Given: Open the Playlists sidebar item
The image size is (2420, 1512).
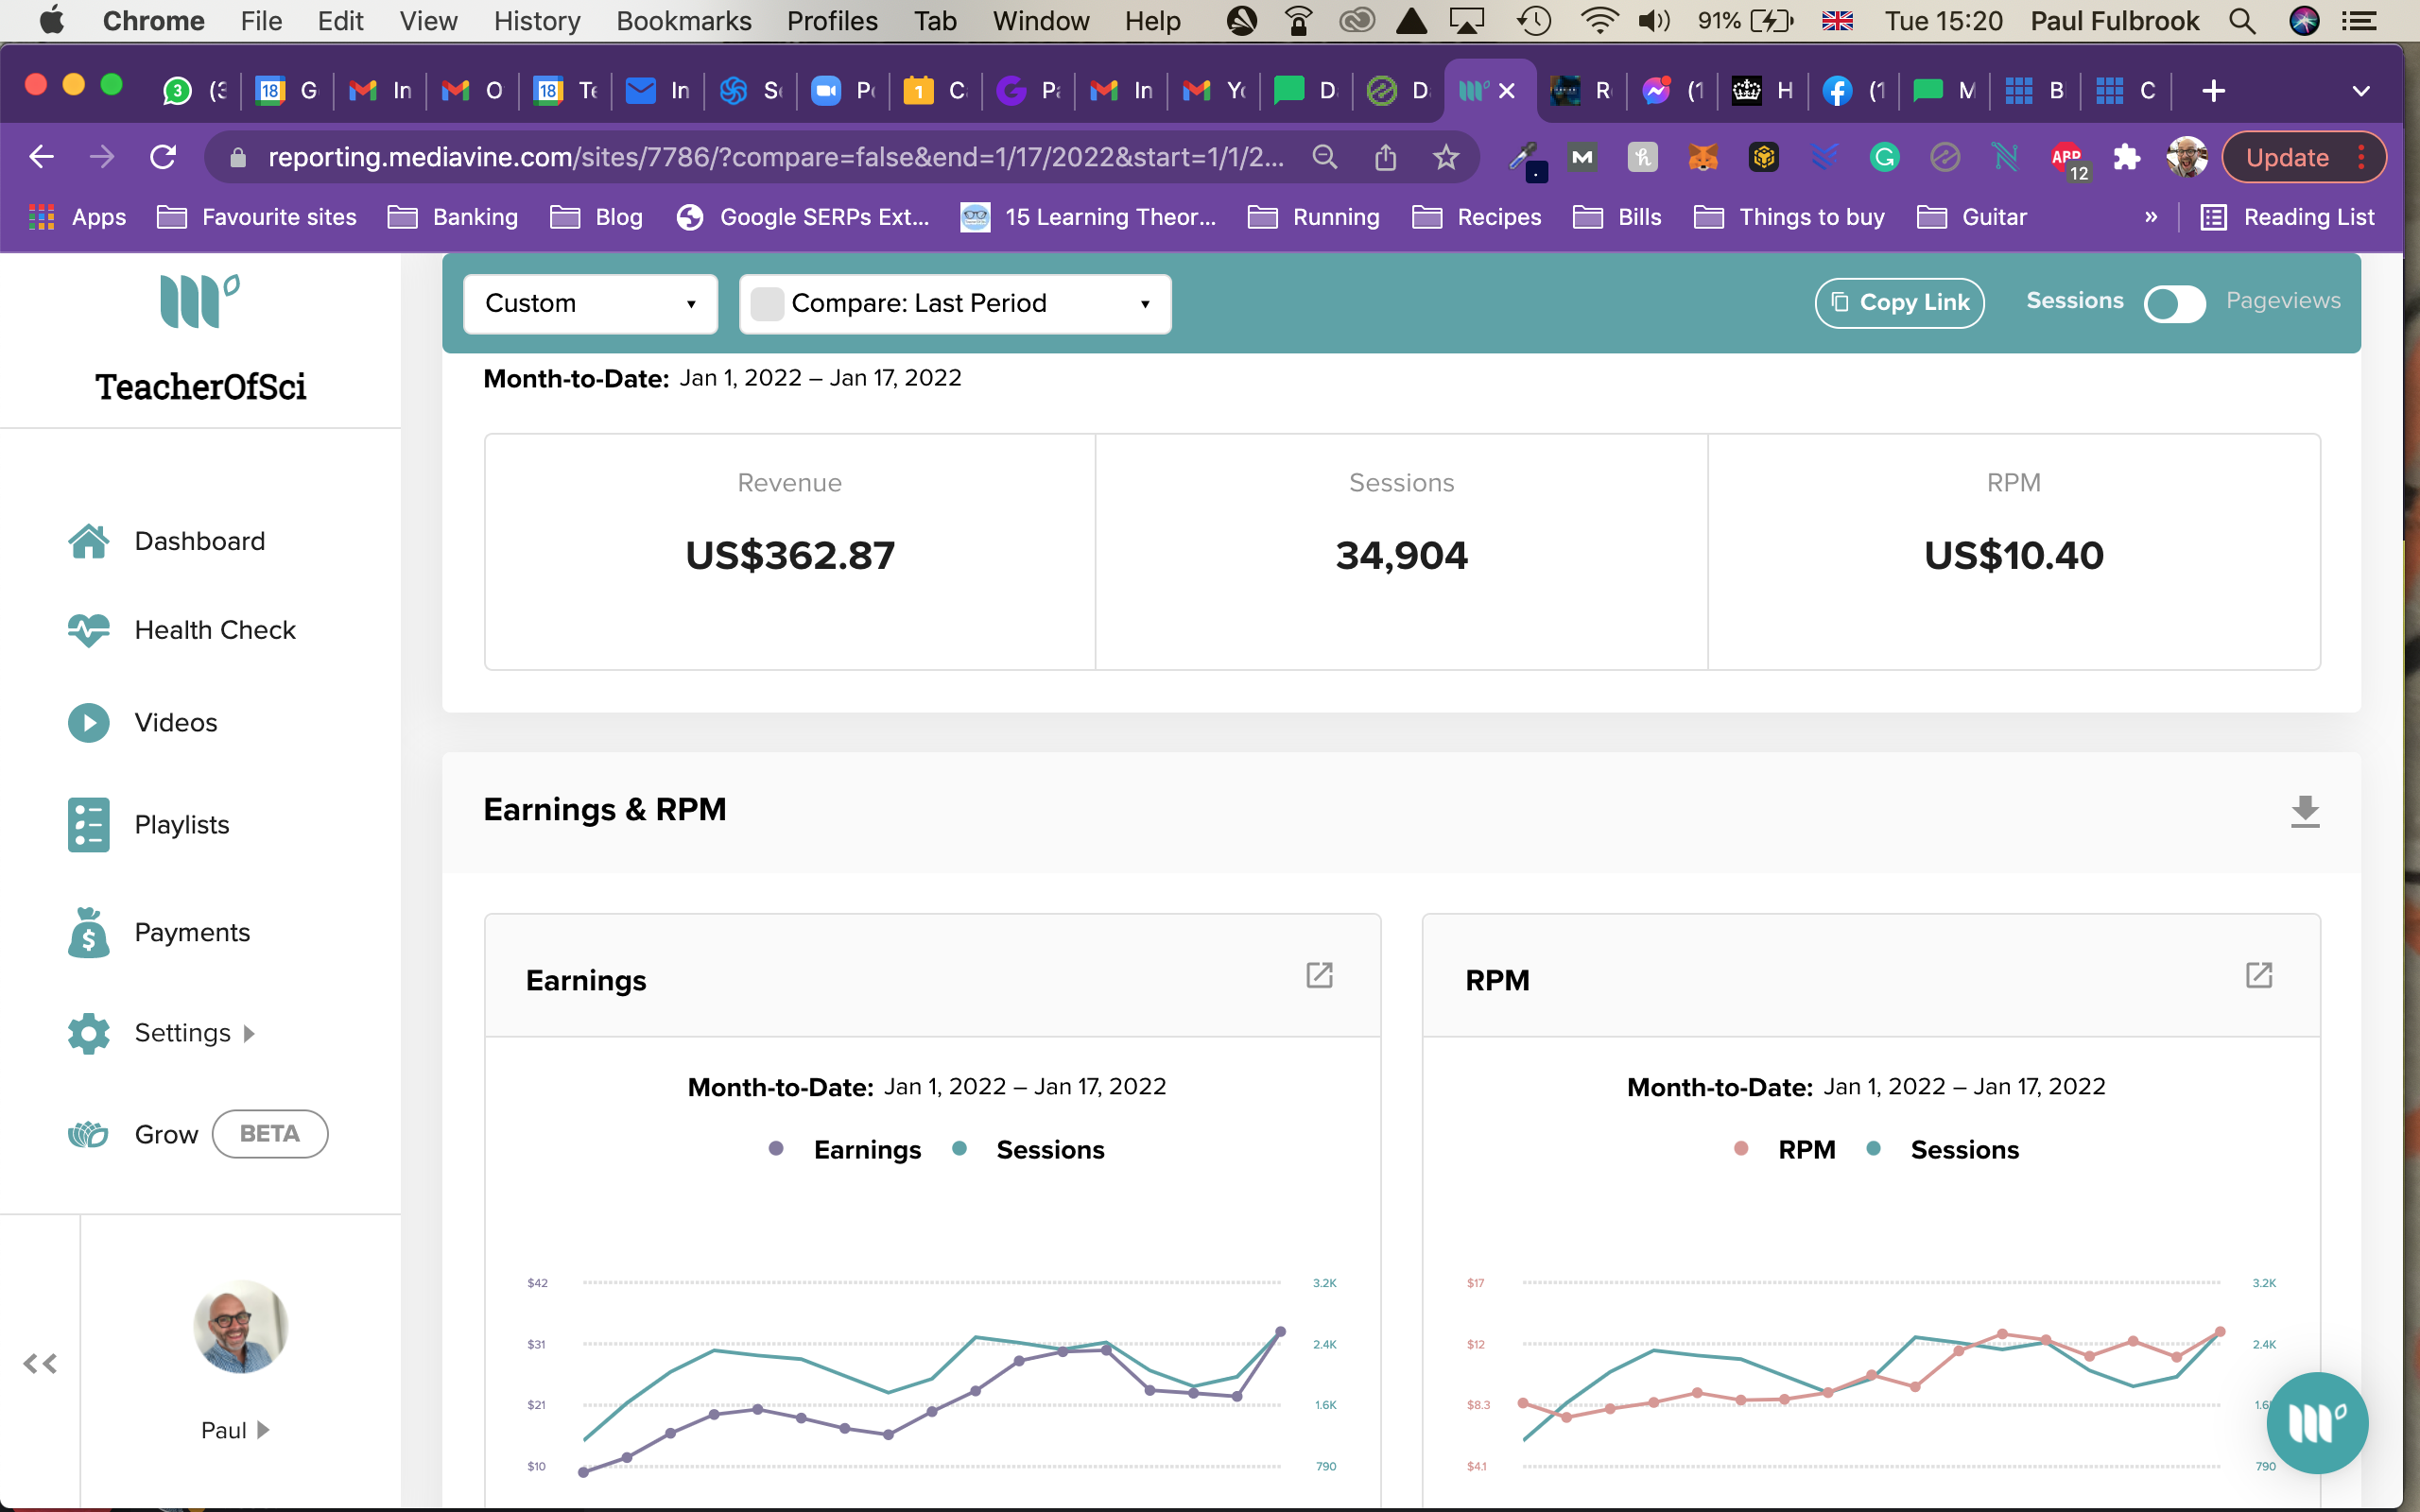Looking at the screenshot, I should pyautogui.click(x=149, y=825).
